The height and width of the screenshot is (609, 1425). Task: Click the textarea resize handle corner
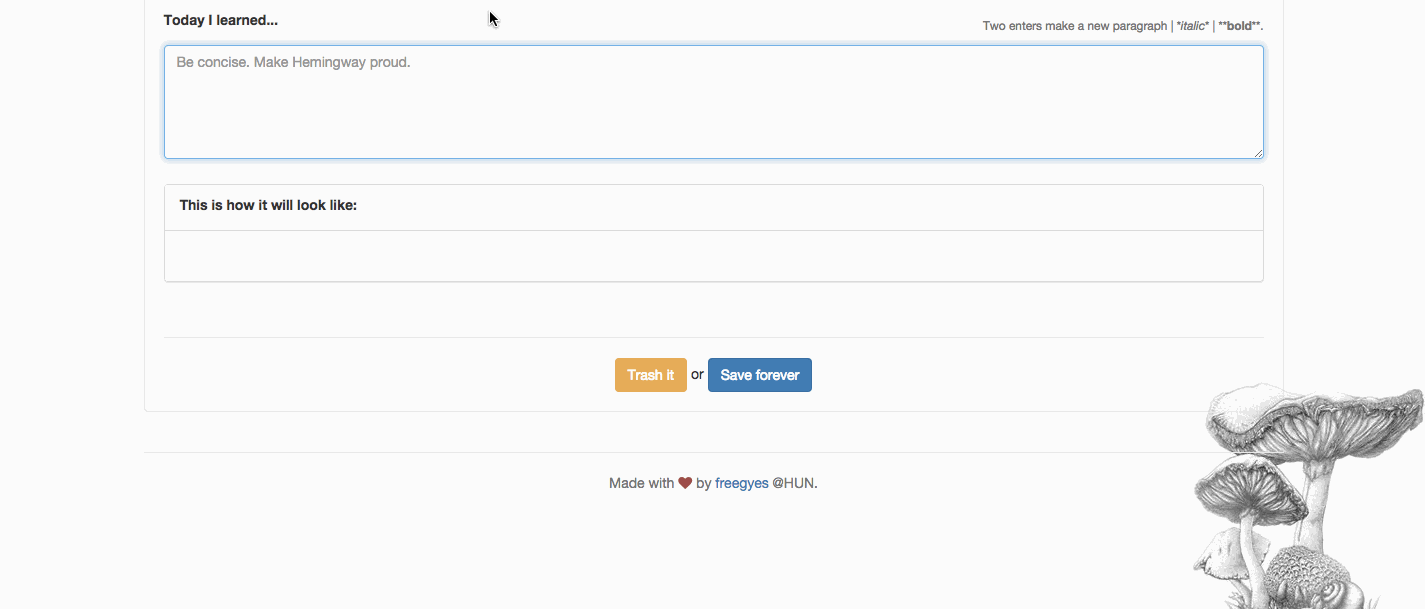pos(1258,153)
